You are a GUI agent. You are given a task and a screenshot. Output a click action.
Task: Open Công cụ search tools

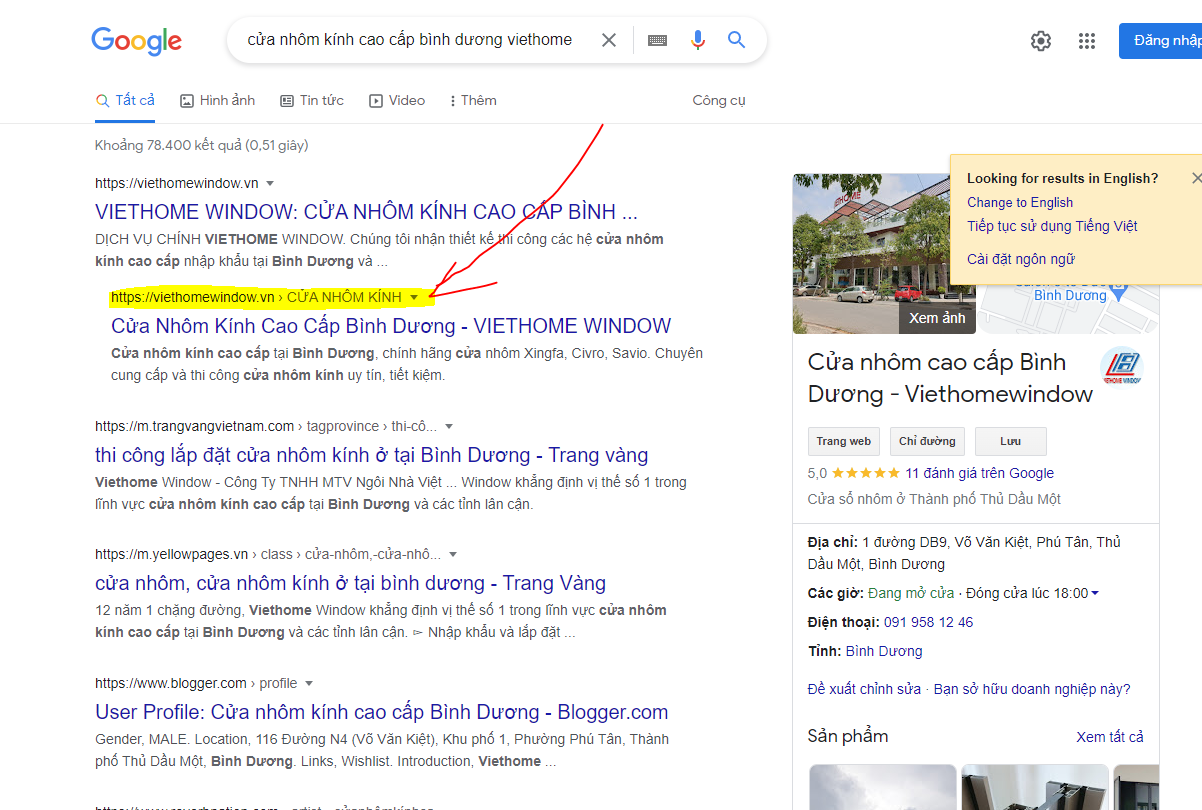[x=719, y=100]
